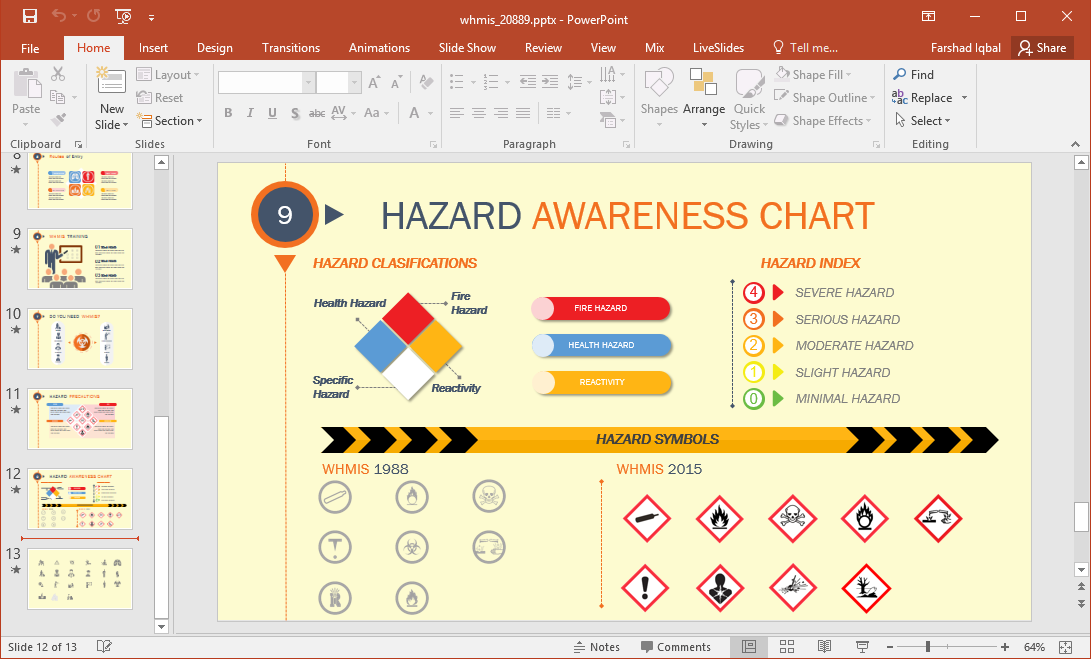
Task: Select the Format Painter tool
Action: click(x=58, y=118)
